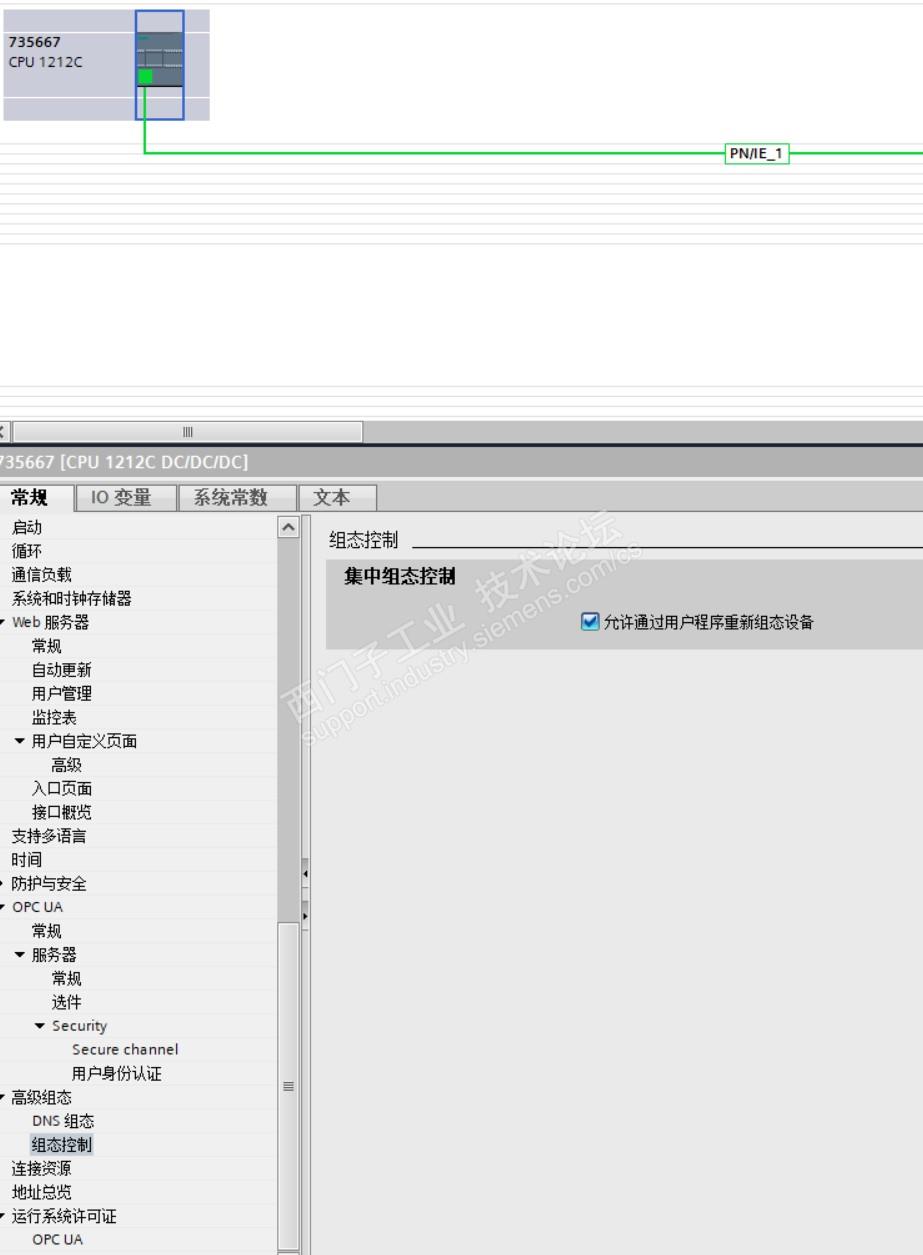Screen dimensions: 923x1255
Task: Select 连接资源 in the tree
Action: point(42,1169)
